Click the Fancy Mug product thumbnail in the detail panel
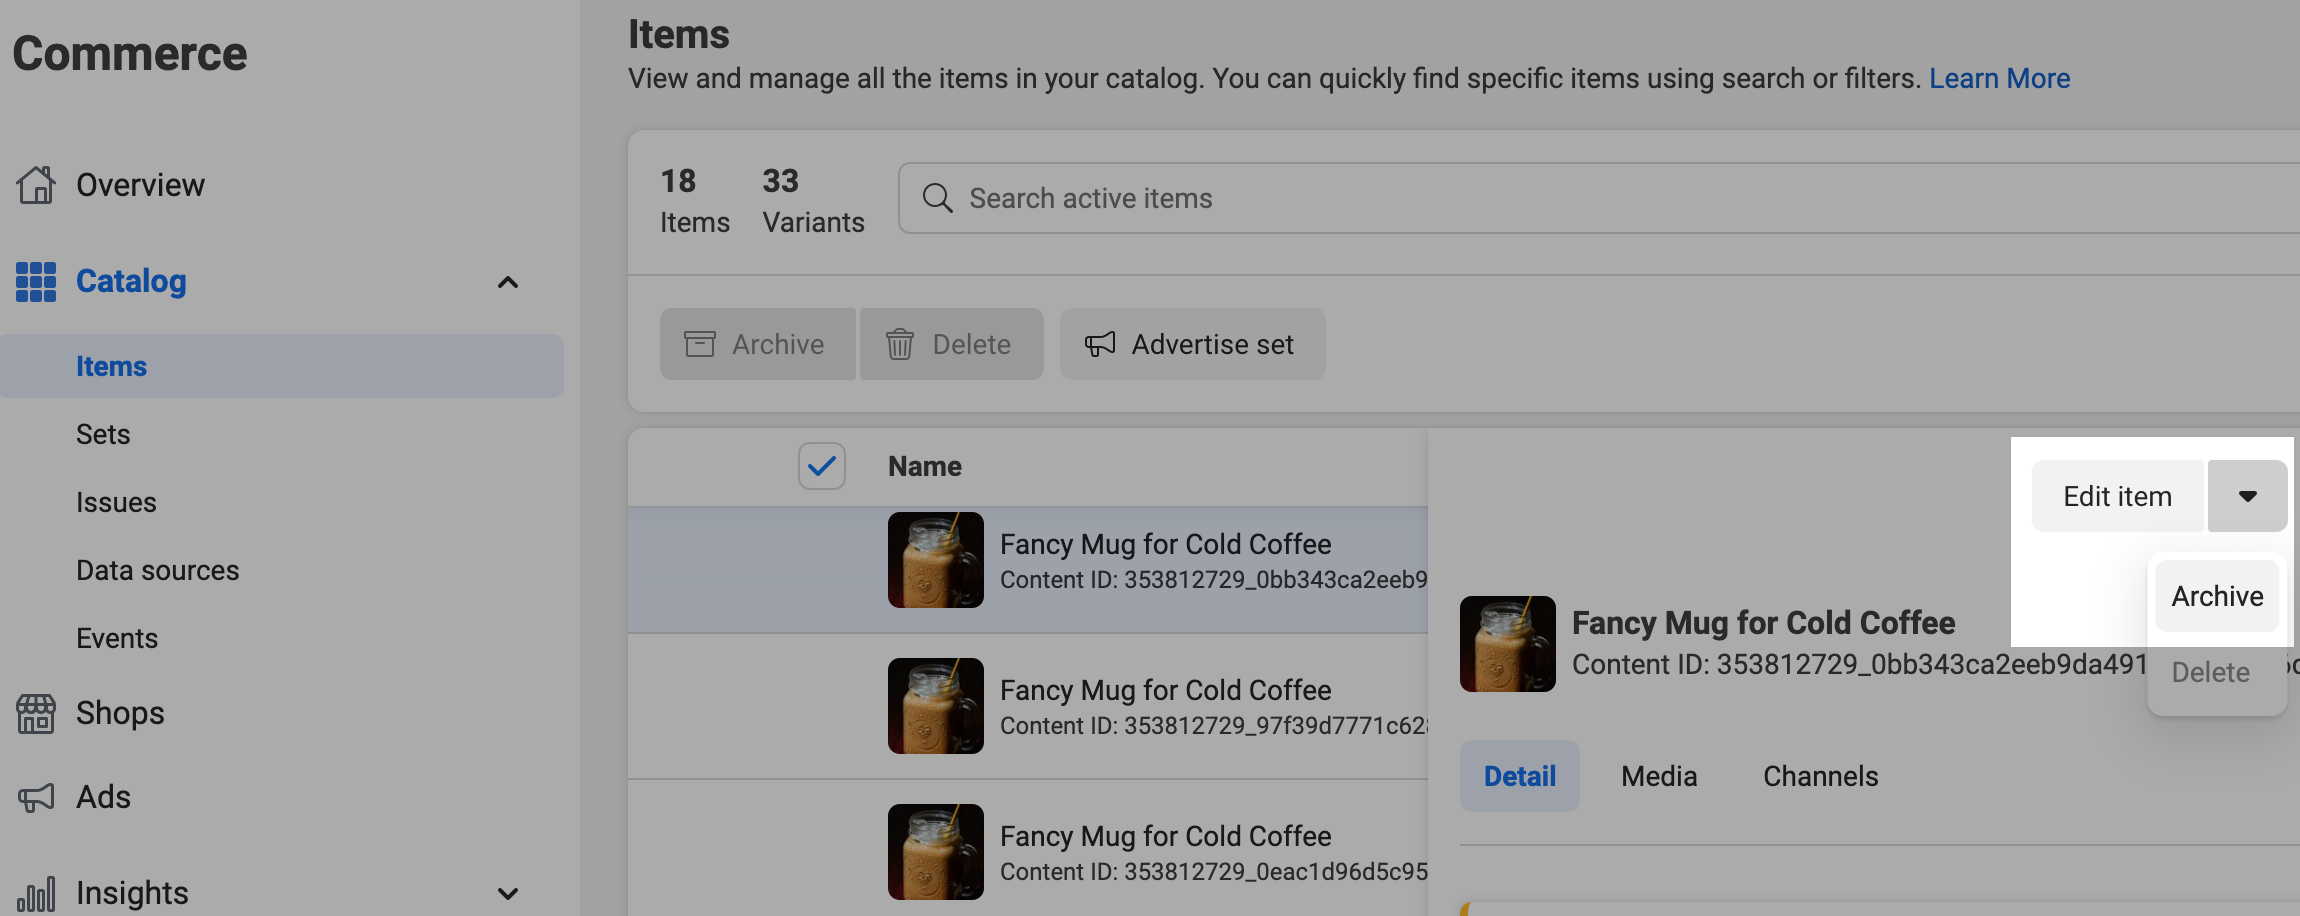Screen dimensions: 2300x916 (1506, 644)
